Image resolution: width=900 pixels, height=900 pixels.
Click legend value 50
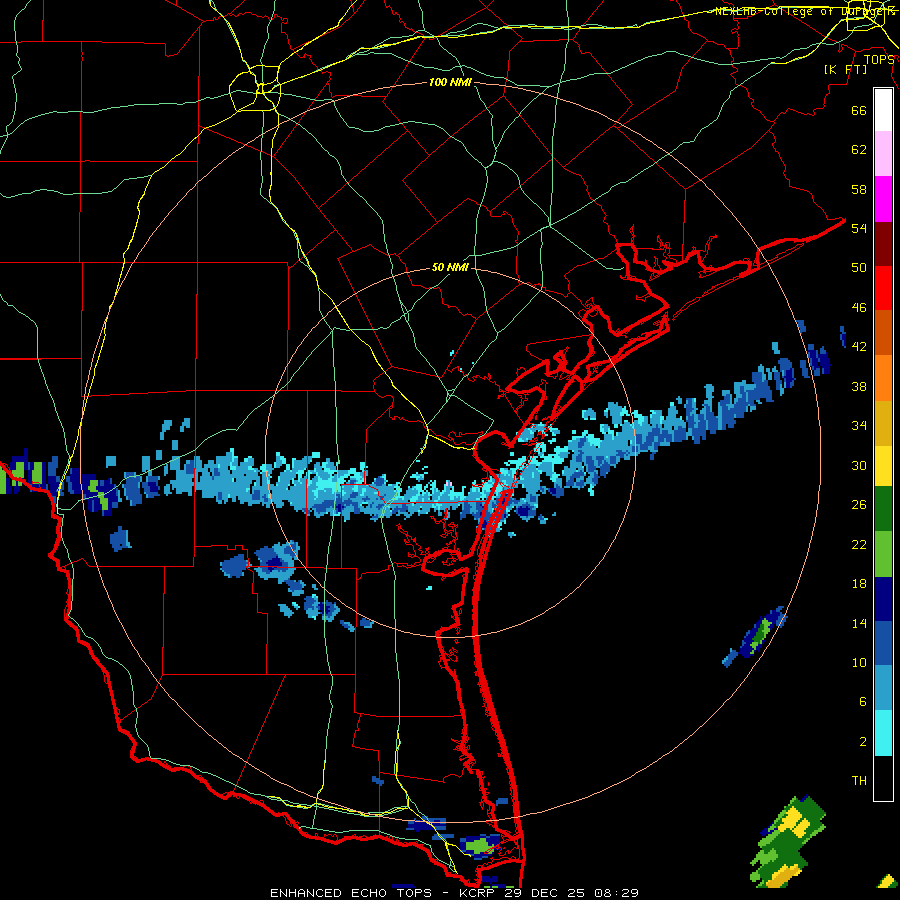click(x=859, y=268)
